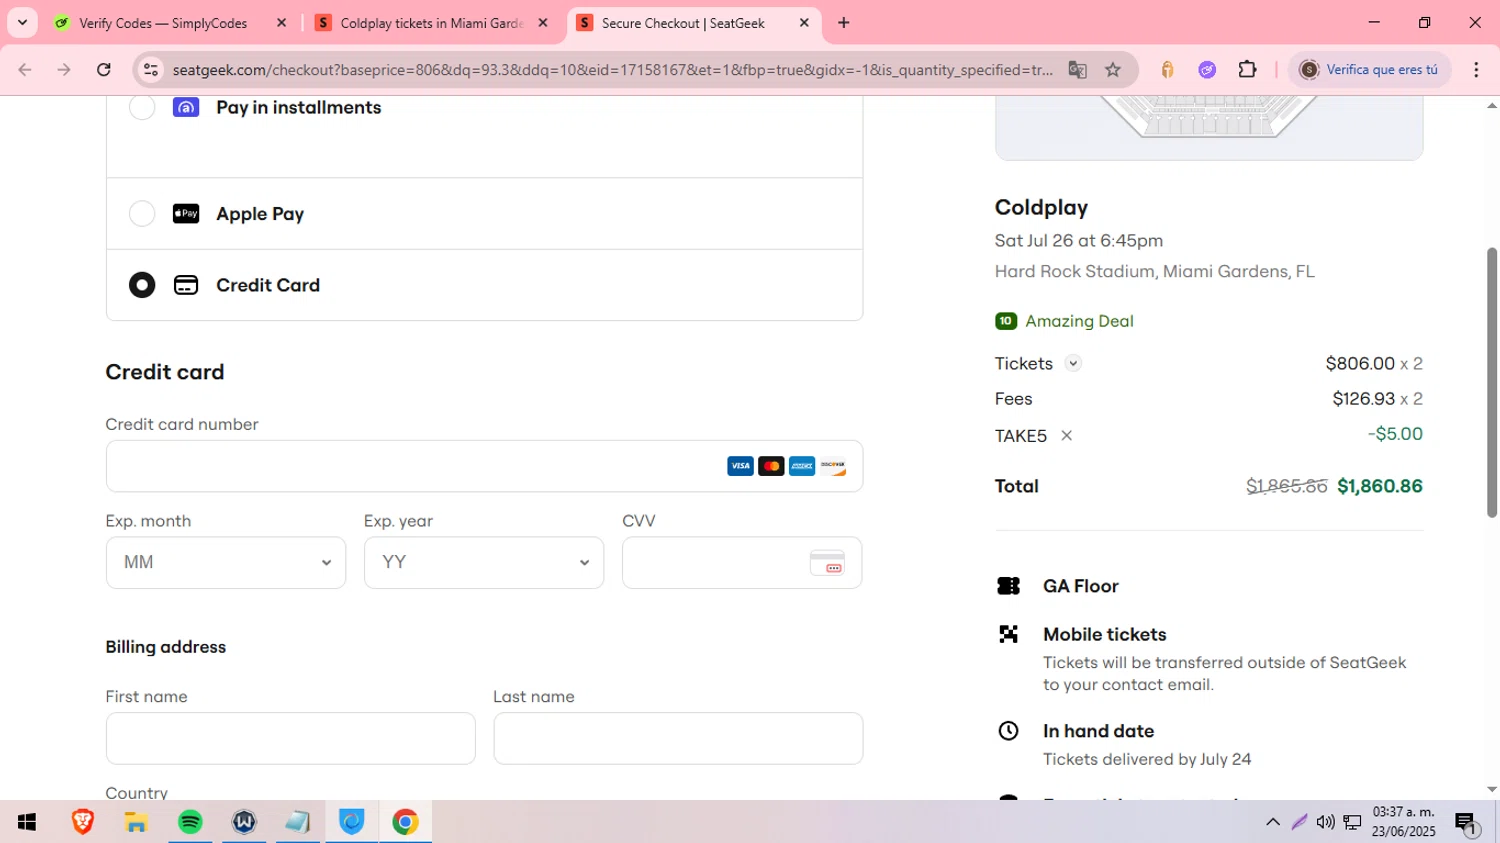Go back to previous page
This screenshot has height=843, width=1500.
25,70
